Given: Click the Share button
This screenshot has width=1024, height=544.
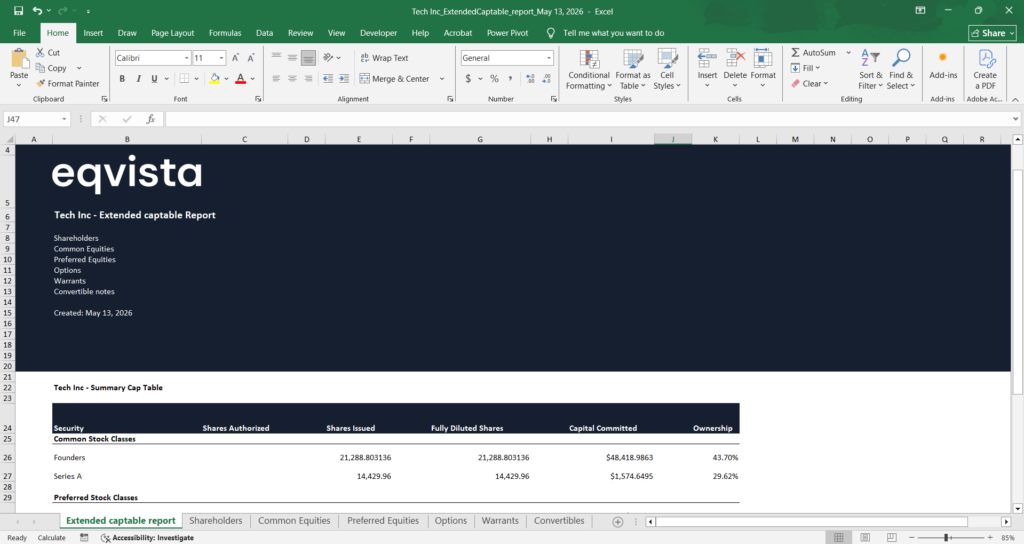Looking at the screenshot, I should click(x=992, y=33).
